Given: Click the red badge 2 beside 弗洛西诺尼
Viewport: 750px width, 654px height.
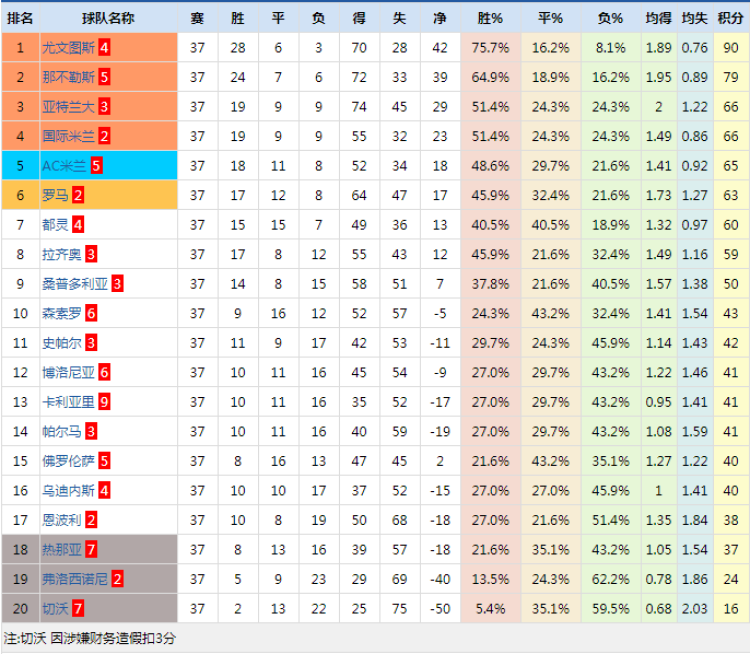Looking at the screenshot, I should 117,579.
